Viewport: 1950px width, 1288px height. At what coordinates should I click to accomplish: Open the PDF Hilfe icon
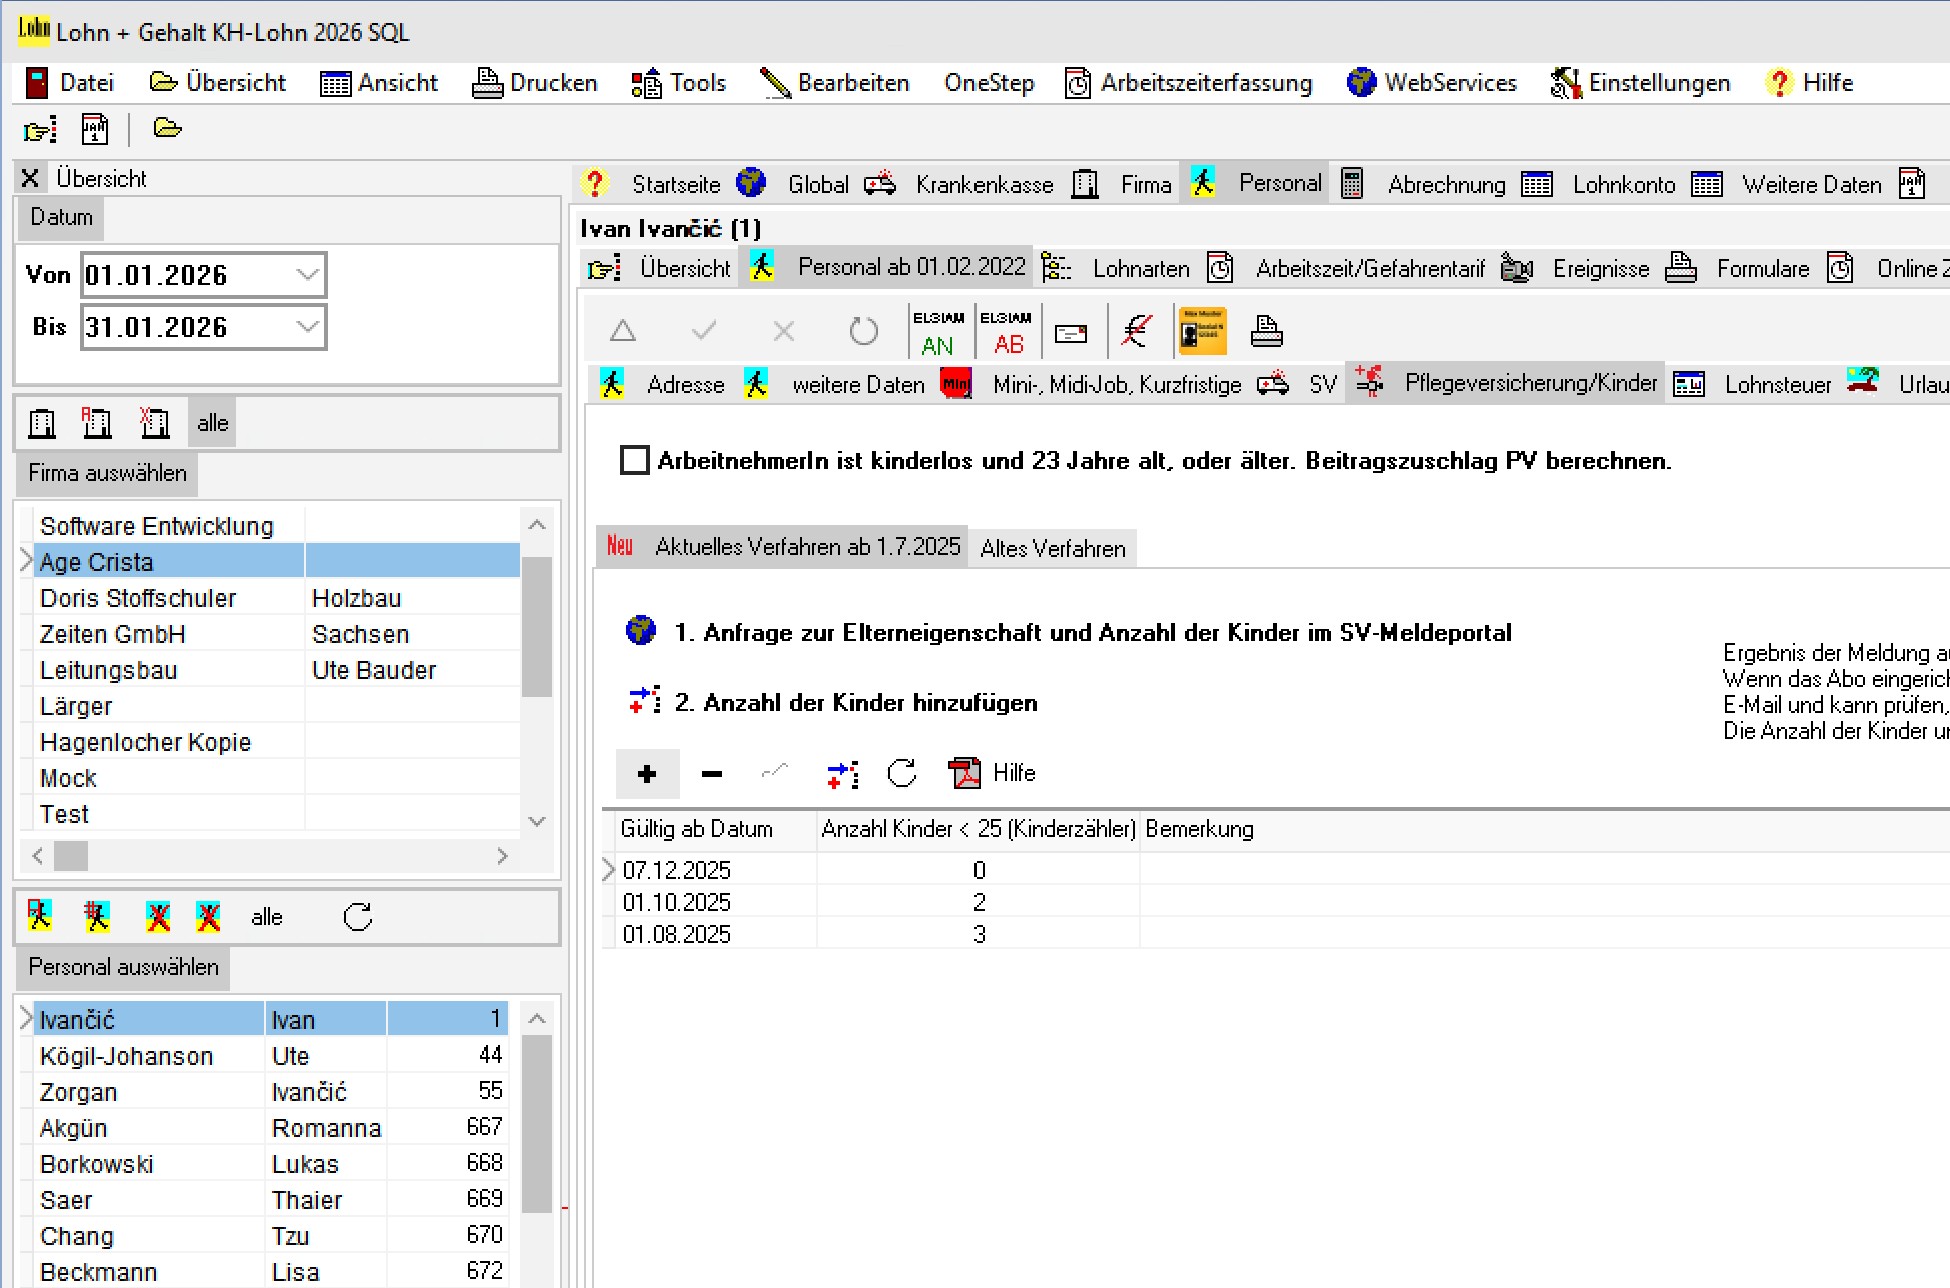[965, 773]
